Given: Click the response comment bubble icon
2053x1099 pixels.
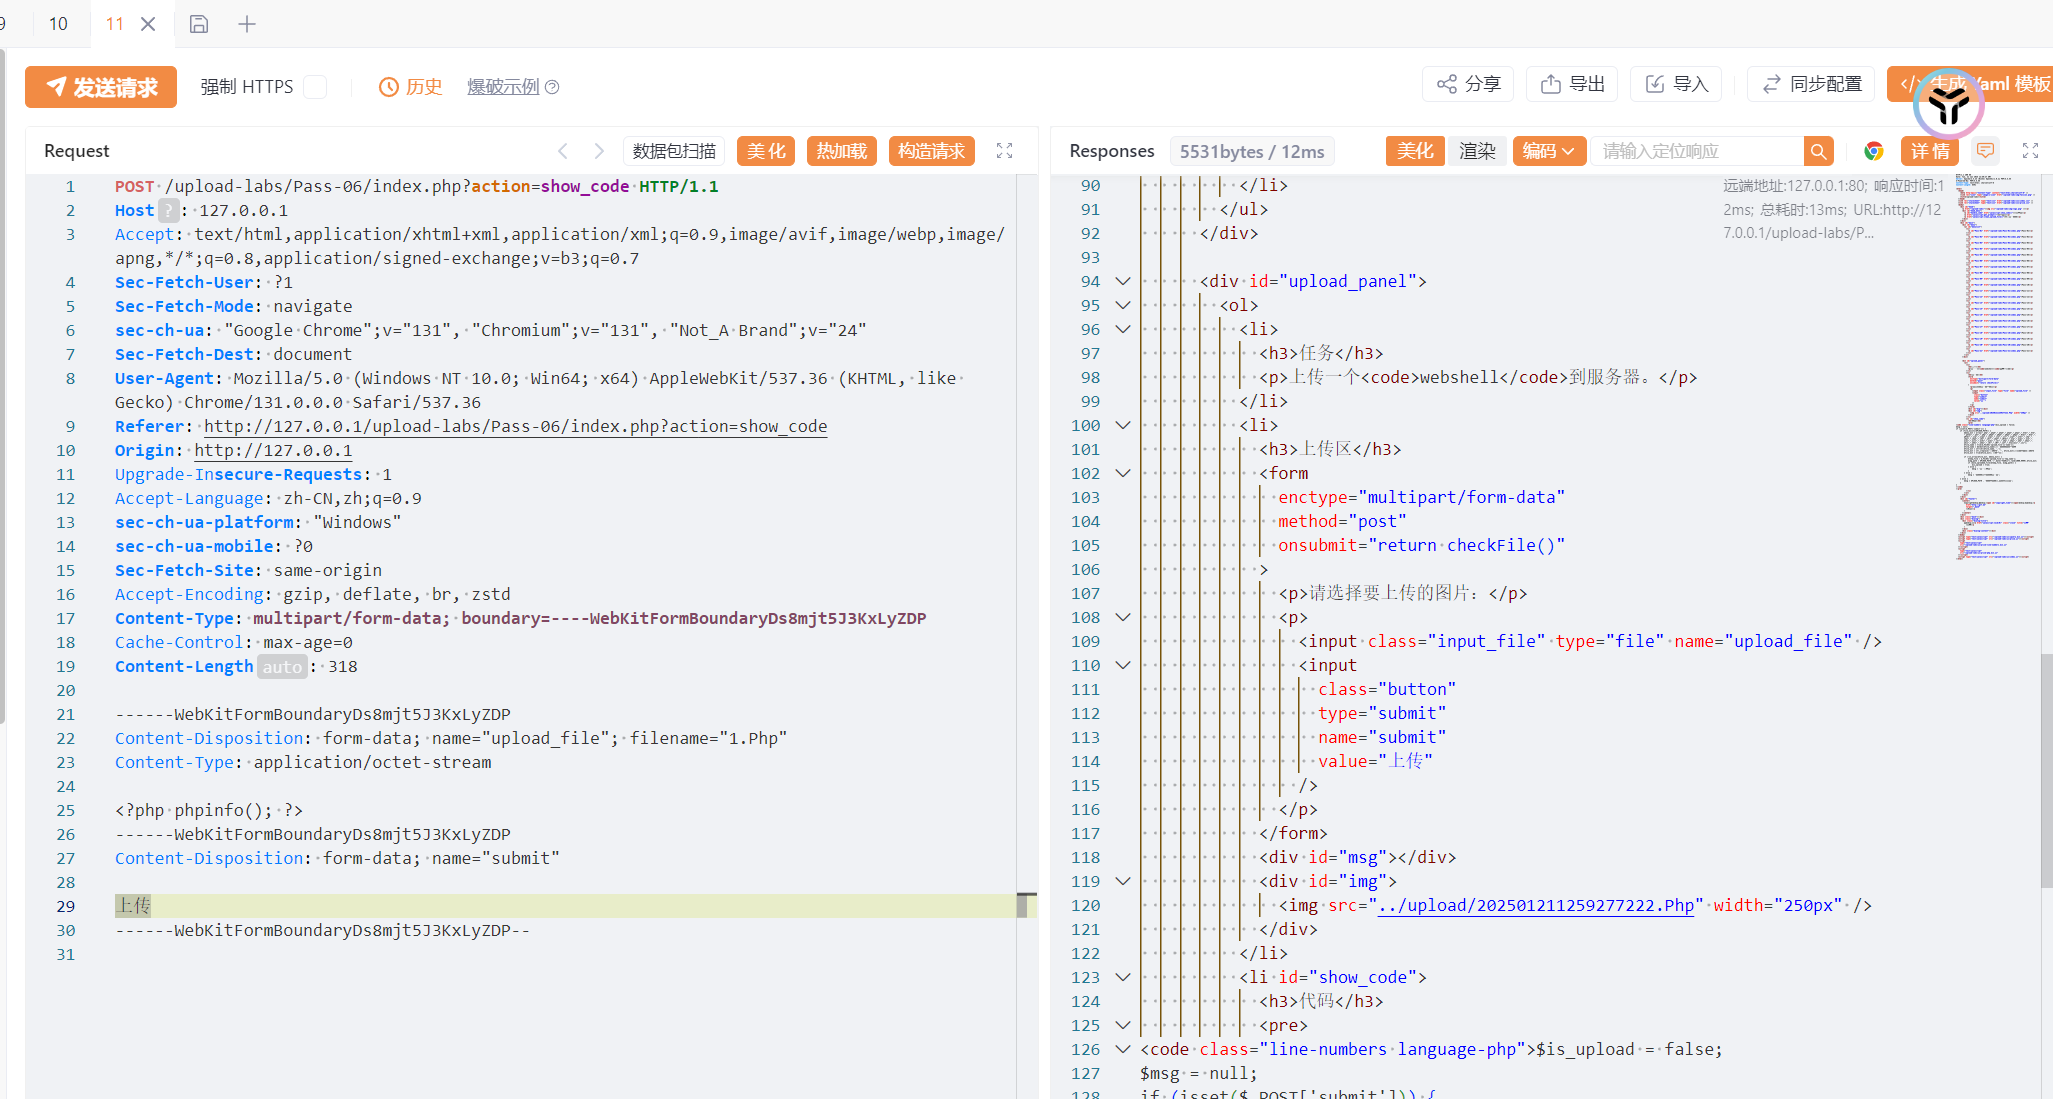Looking at the screenshot, I should [x=1986, y=151].
